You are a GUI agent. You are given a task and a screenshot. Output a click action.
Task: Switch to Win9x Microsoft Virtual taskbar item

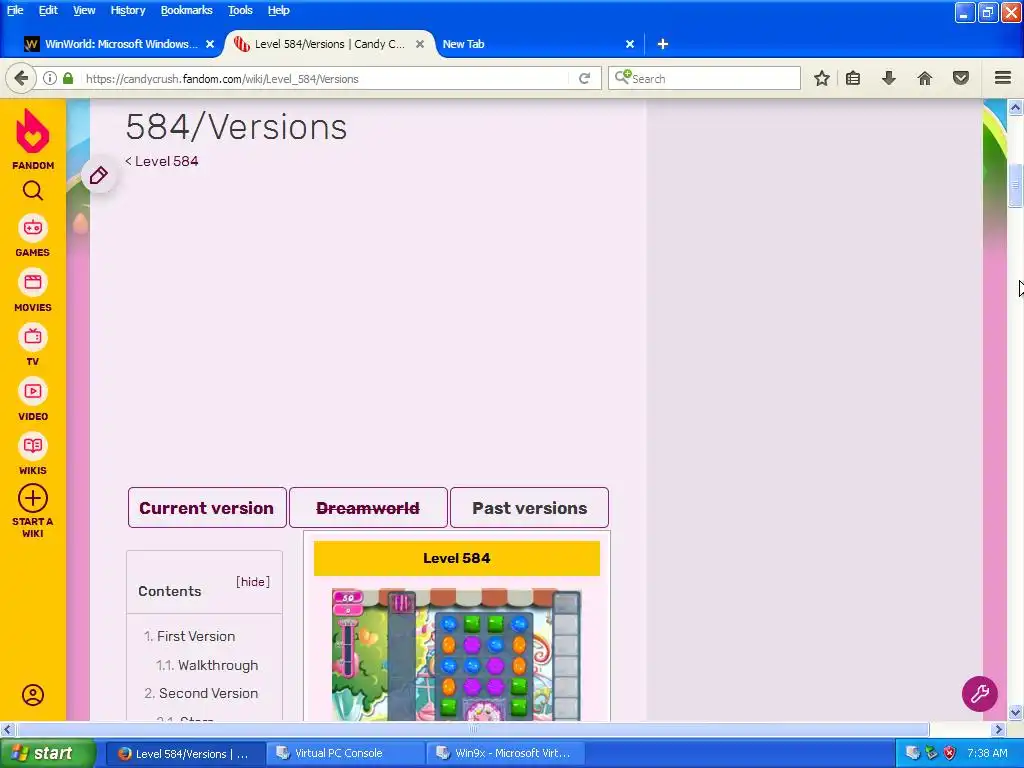pos(505,753)
